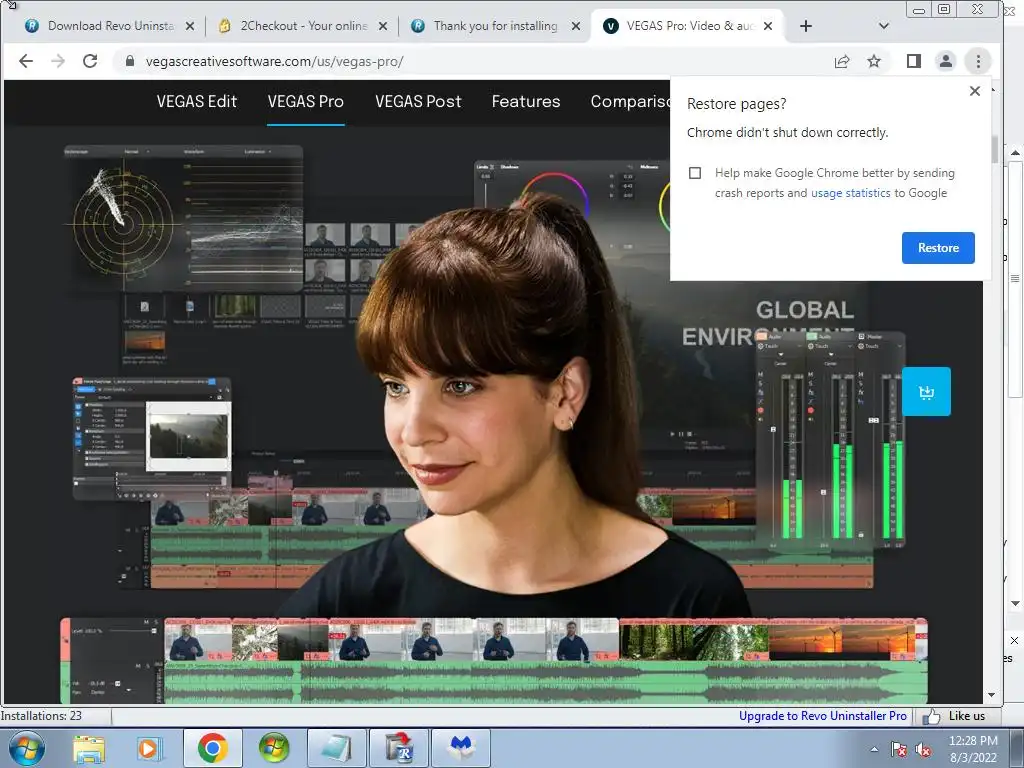The width and height of the screenshot is (1024, 768).
Task: Click the Chrome taskbar icon
Action: tap(212, 748)
